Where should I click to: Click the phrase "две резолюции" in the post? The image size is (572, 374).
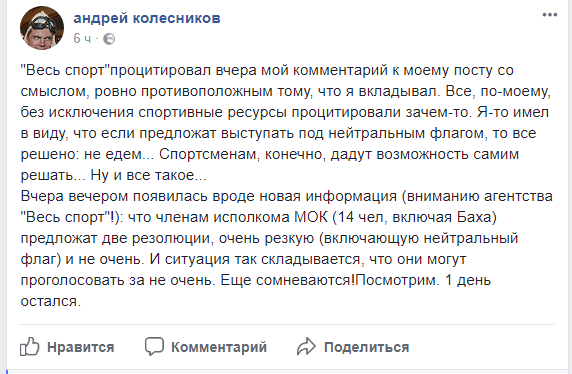point(158,239)
